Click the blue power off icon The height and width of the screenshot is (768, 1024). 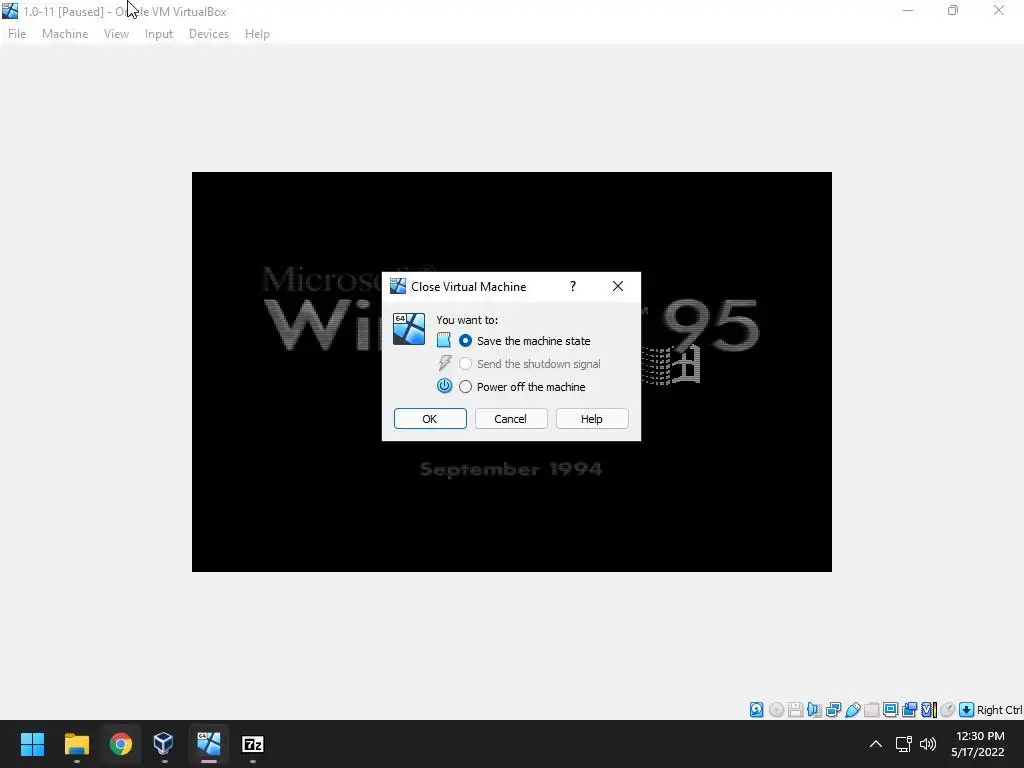point(444,386)
